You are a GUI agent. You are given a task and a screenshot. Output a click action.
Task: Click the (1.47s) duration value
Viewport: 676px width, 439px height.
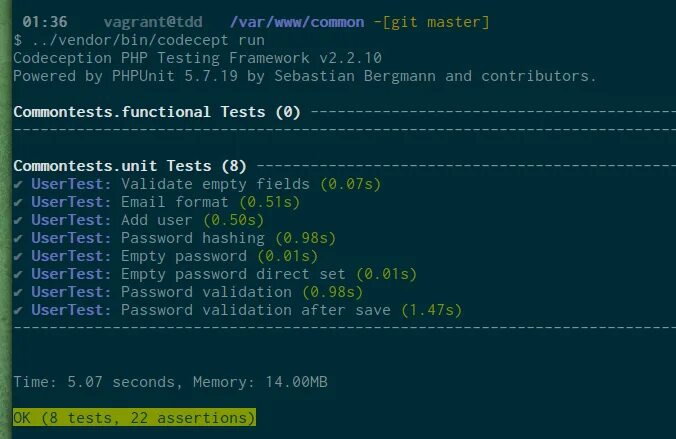[432, 310]
